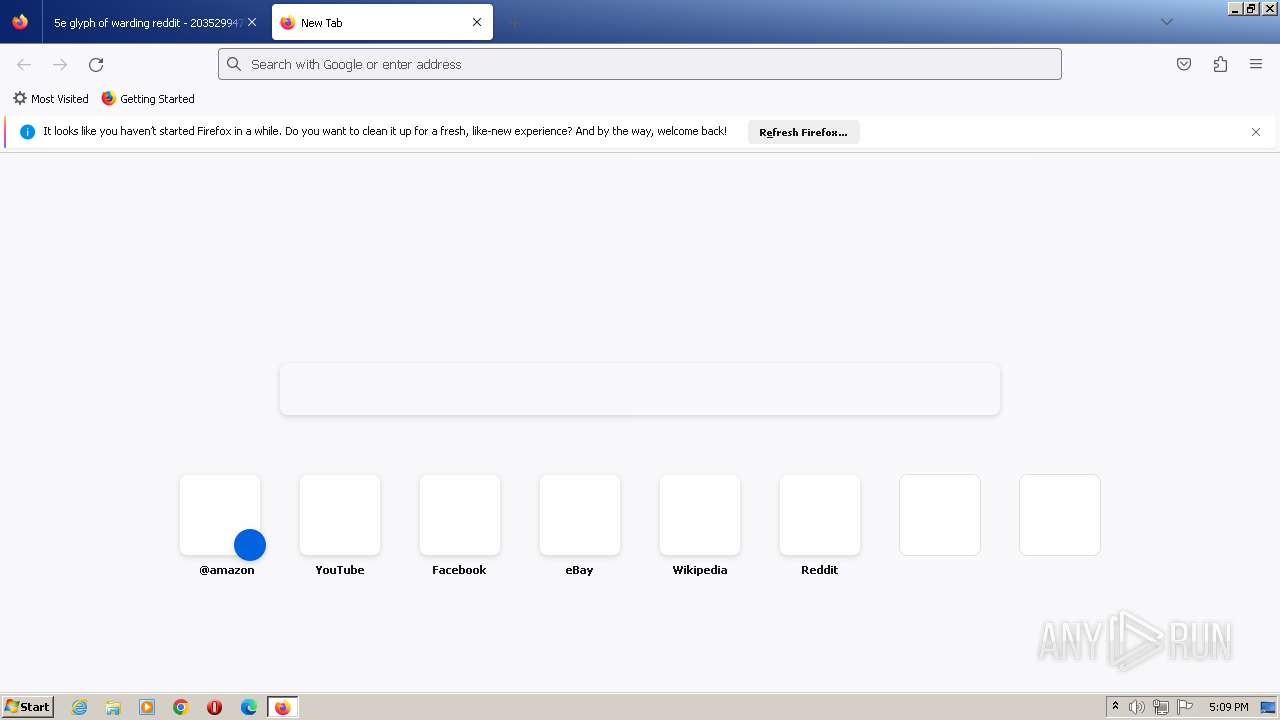Open Windows Media Player from taskbar
The height and width of the screenshot is (720, 1280).
click(x=147, y=707)
